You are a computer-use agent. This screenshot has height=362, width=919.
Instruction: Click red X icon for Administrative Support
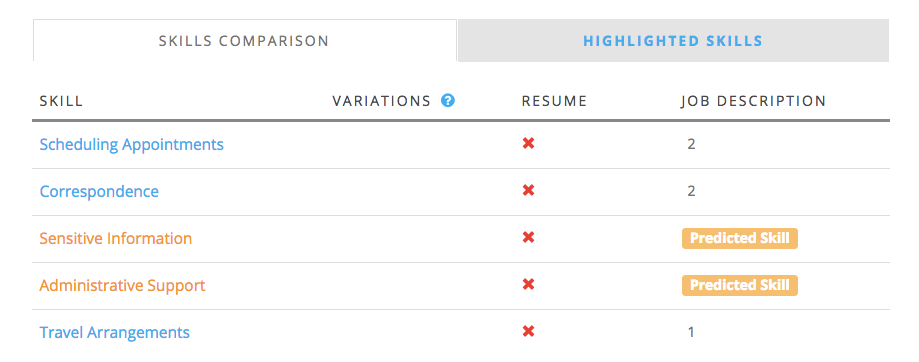coord(528,285)
